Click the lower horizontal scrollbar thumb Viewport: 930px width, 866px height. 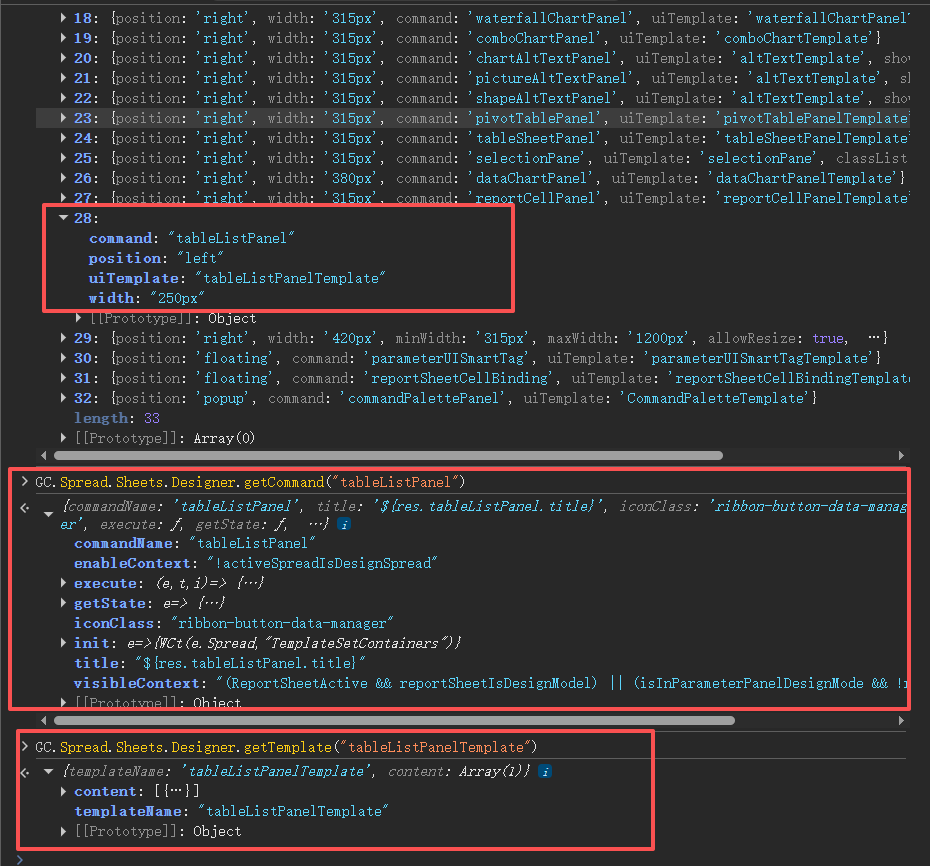(x=394, y=721)
